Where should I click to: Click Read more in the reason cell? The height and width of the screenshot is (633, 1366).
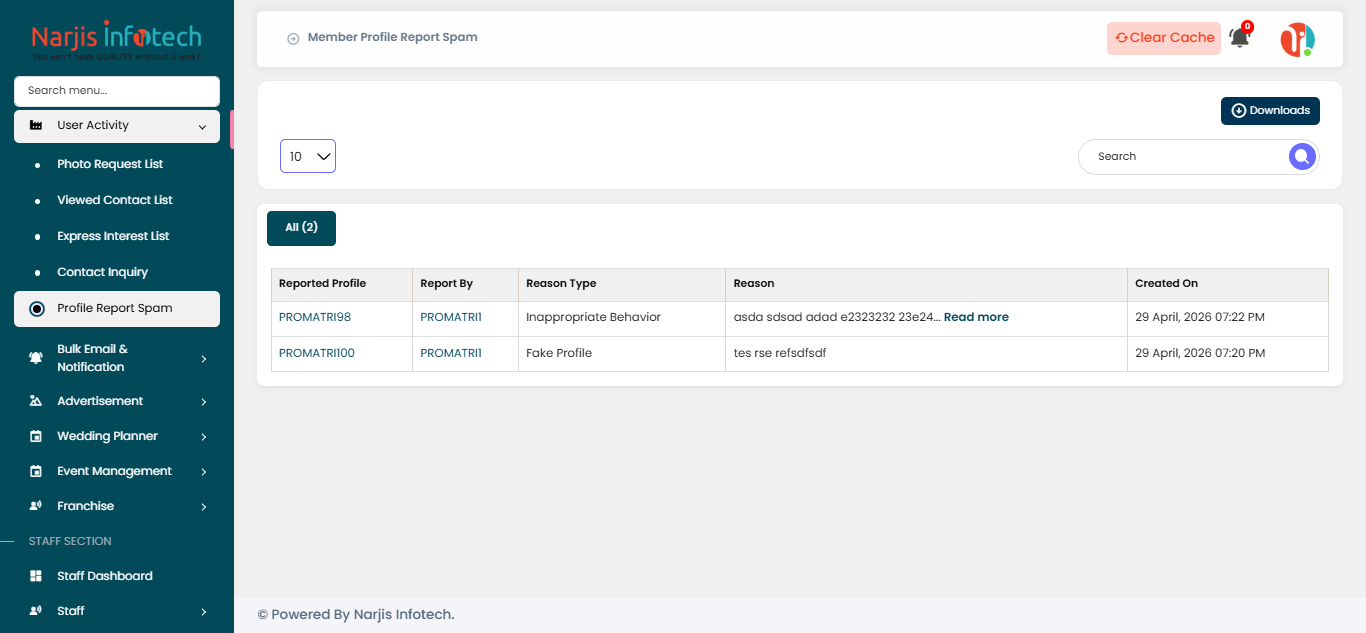tap(976, 317)
